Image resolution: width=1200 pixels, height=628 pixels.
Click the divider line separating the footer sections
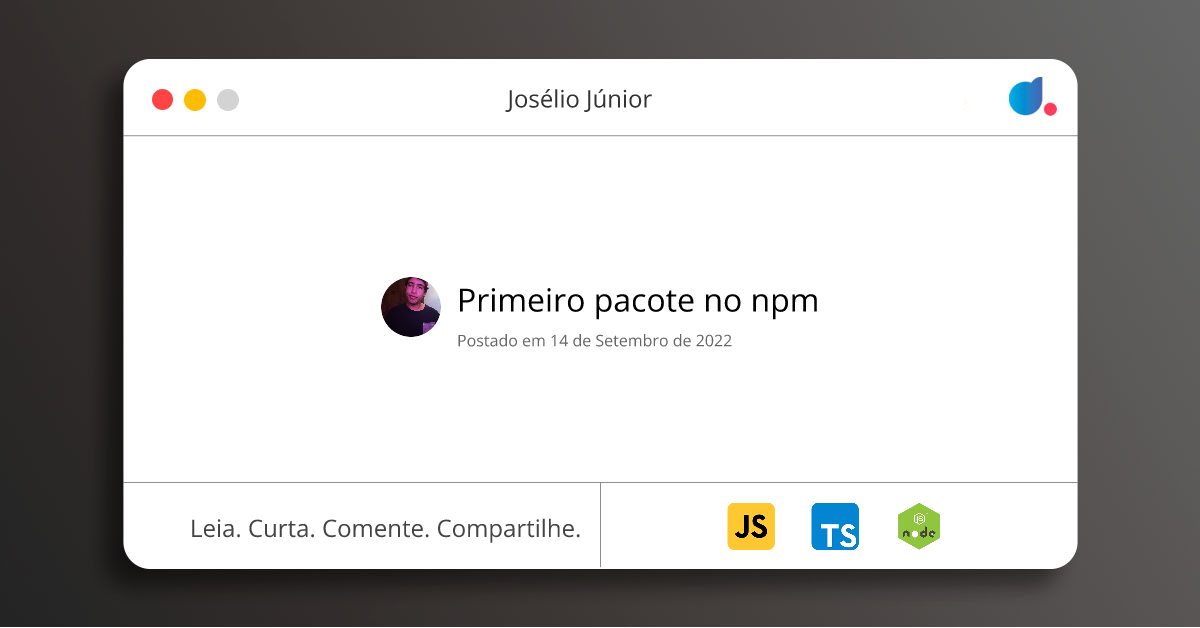pos(600,525)
